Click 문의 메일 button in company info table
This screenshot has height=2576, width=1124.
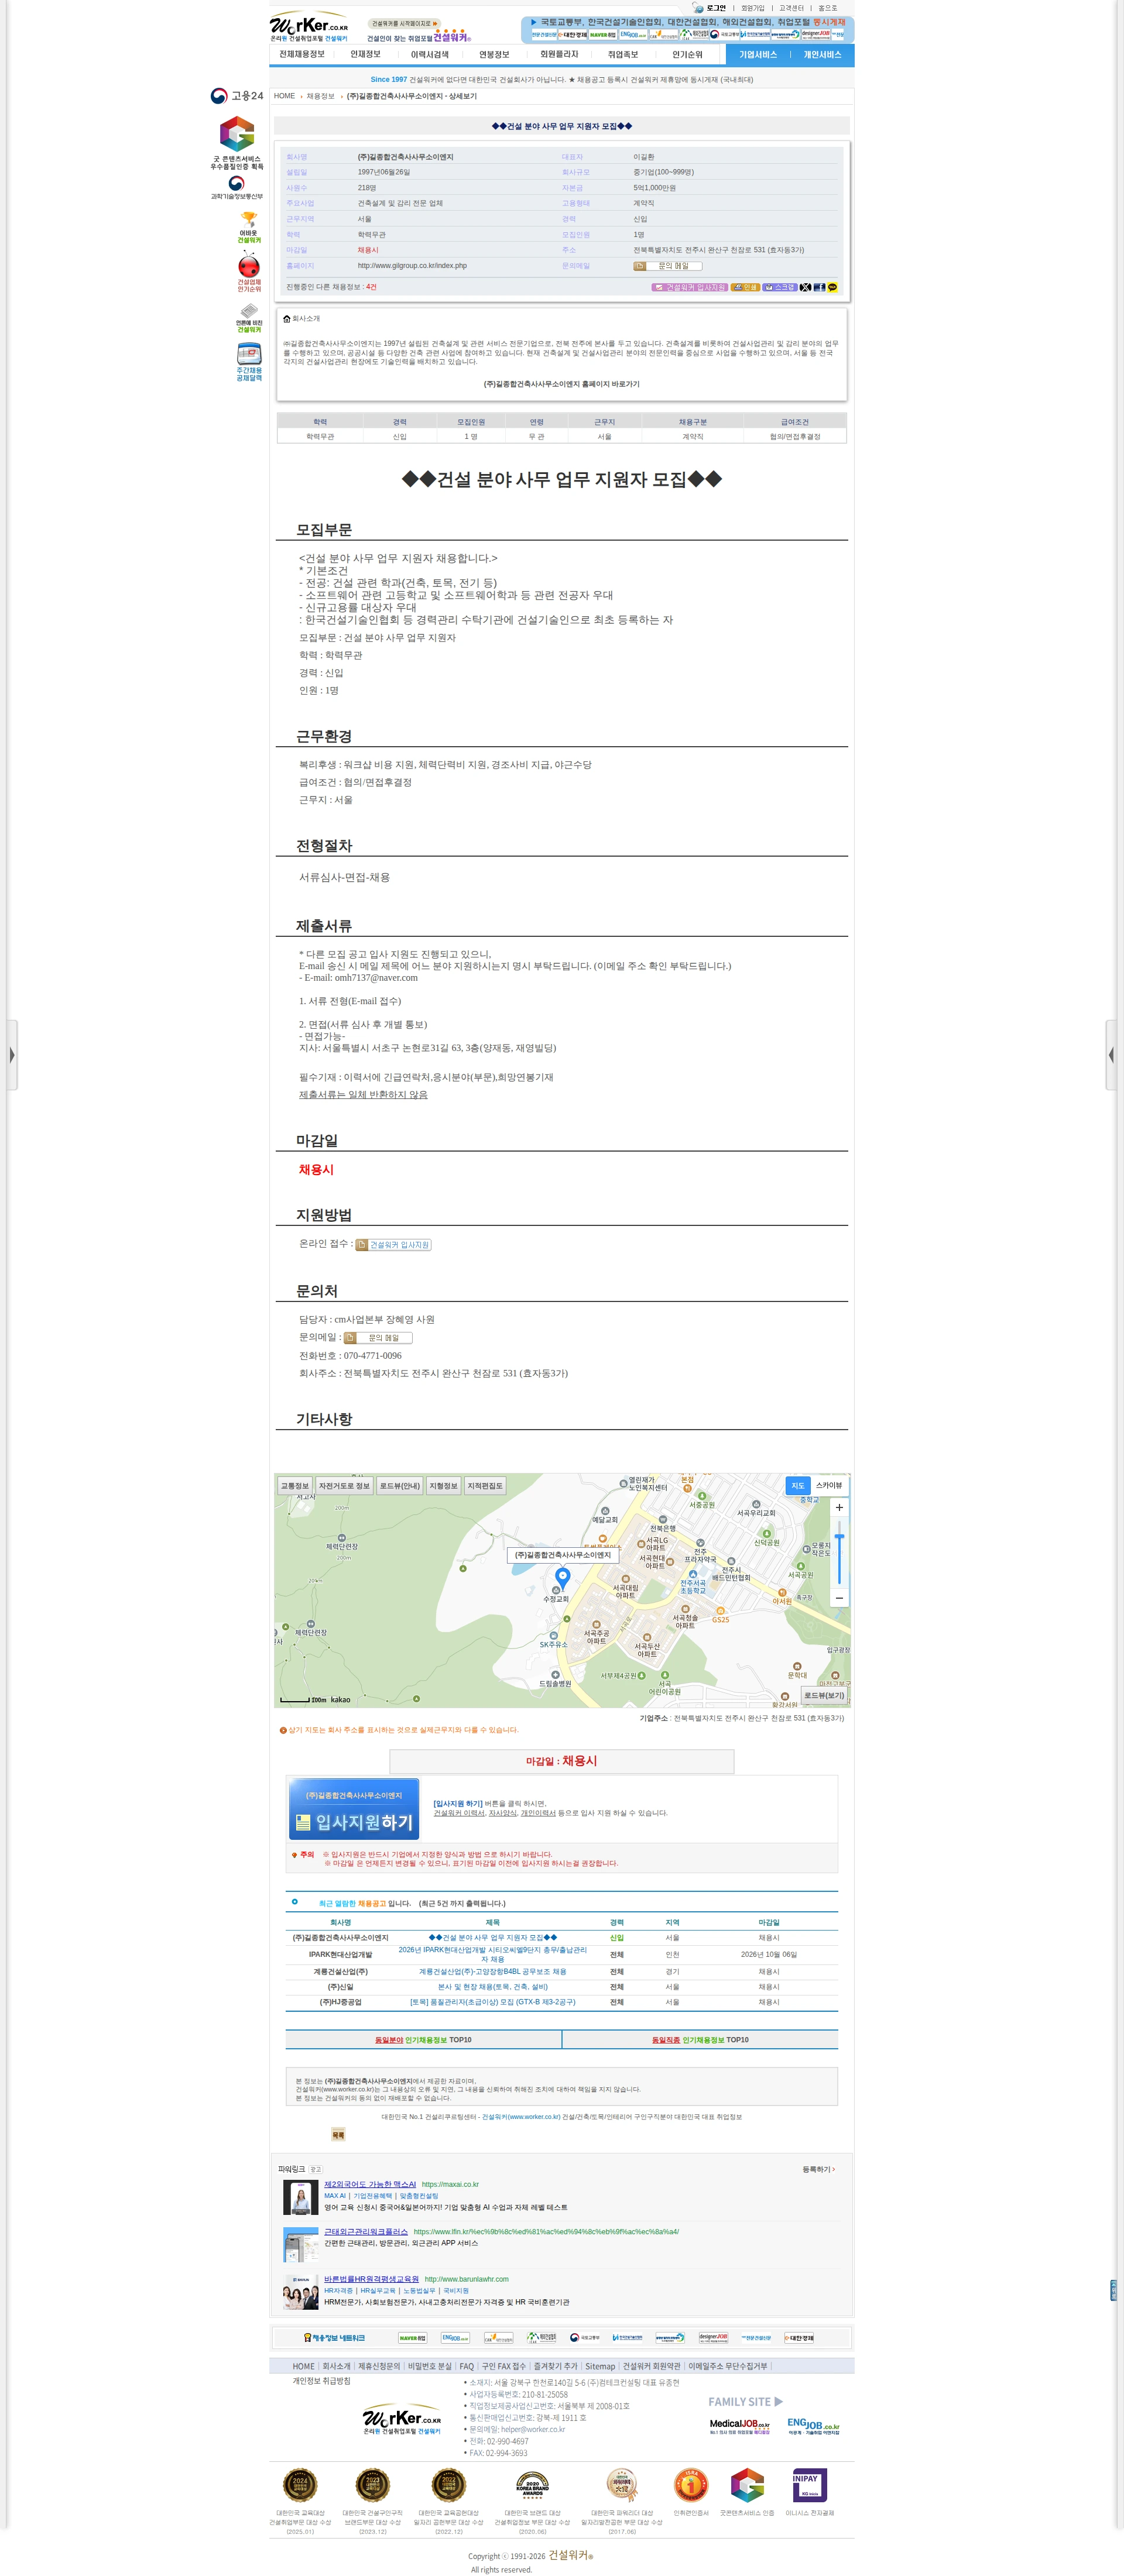[x=667, y=266]
